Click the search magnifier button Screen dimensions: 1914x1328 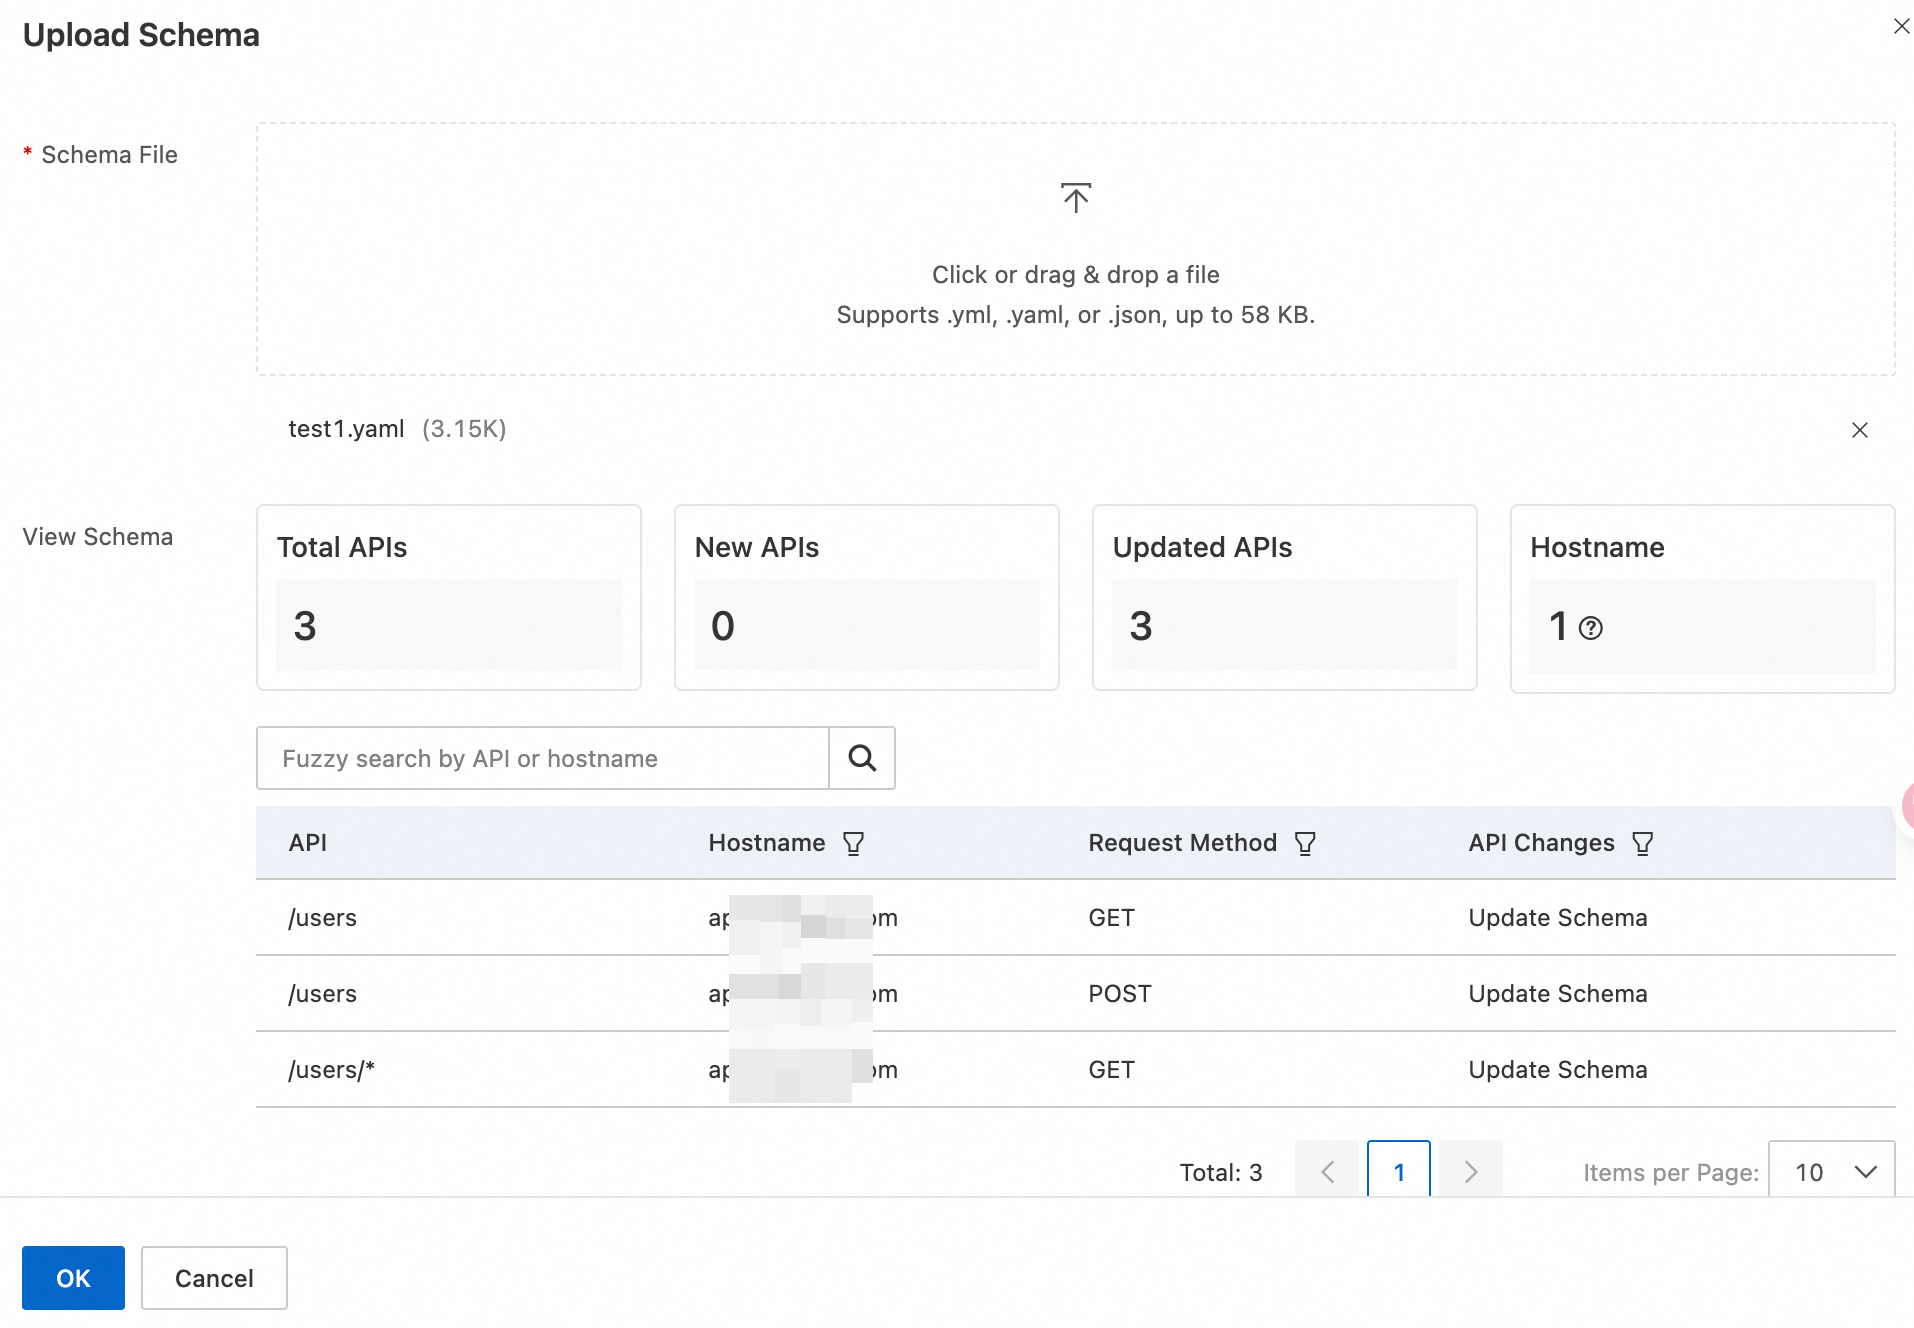pos(862,758)
